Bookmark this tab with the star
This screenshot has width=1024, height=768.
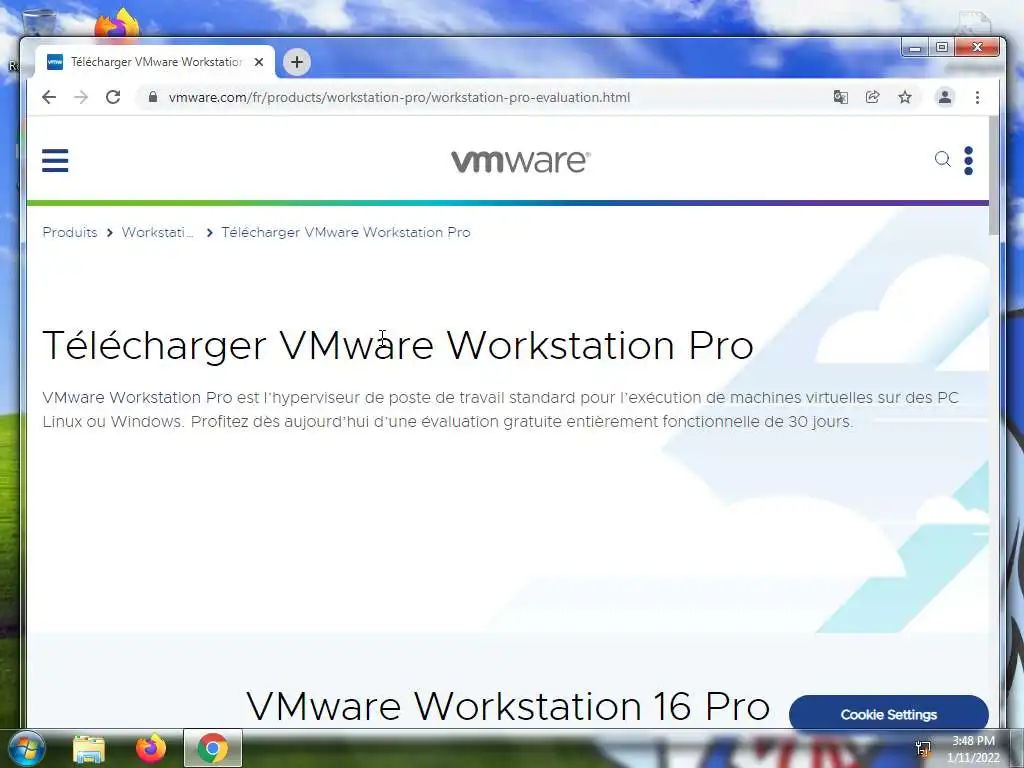click(x=904, y=97)
